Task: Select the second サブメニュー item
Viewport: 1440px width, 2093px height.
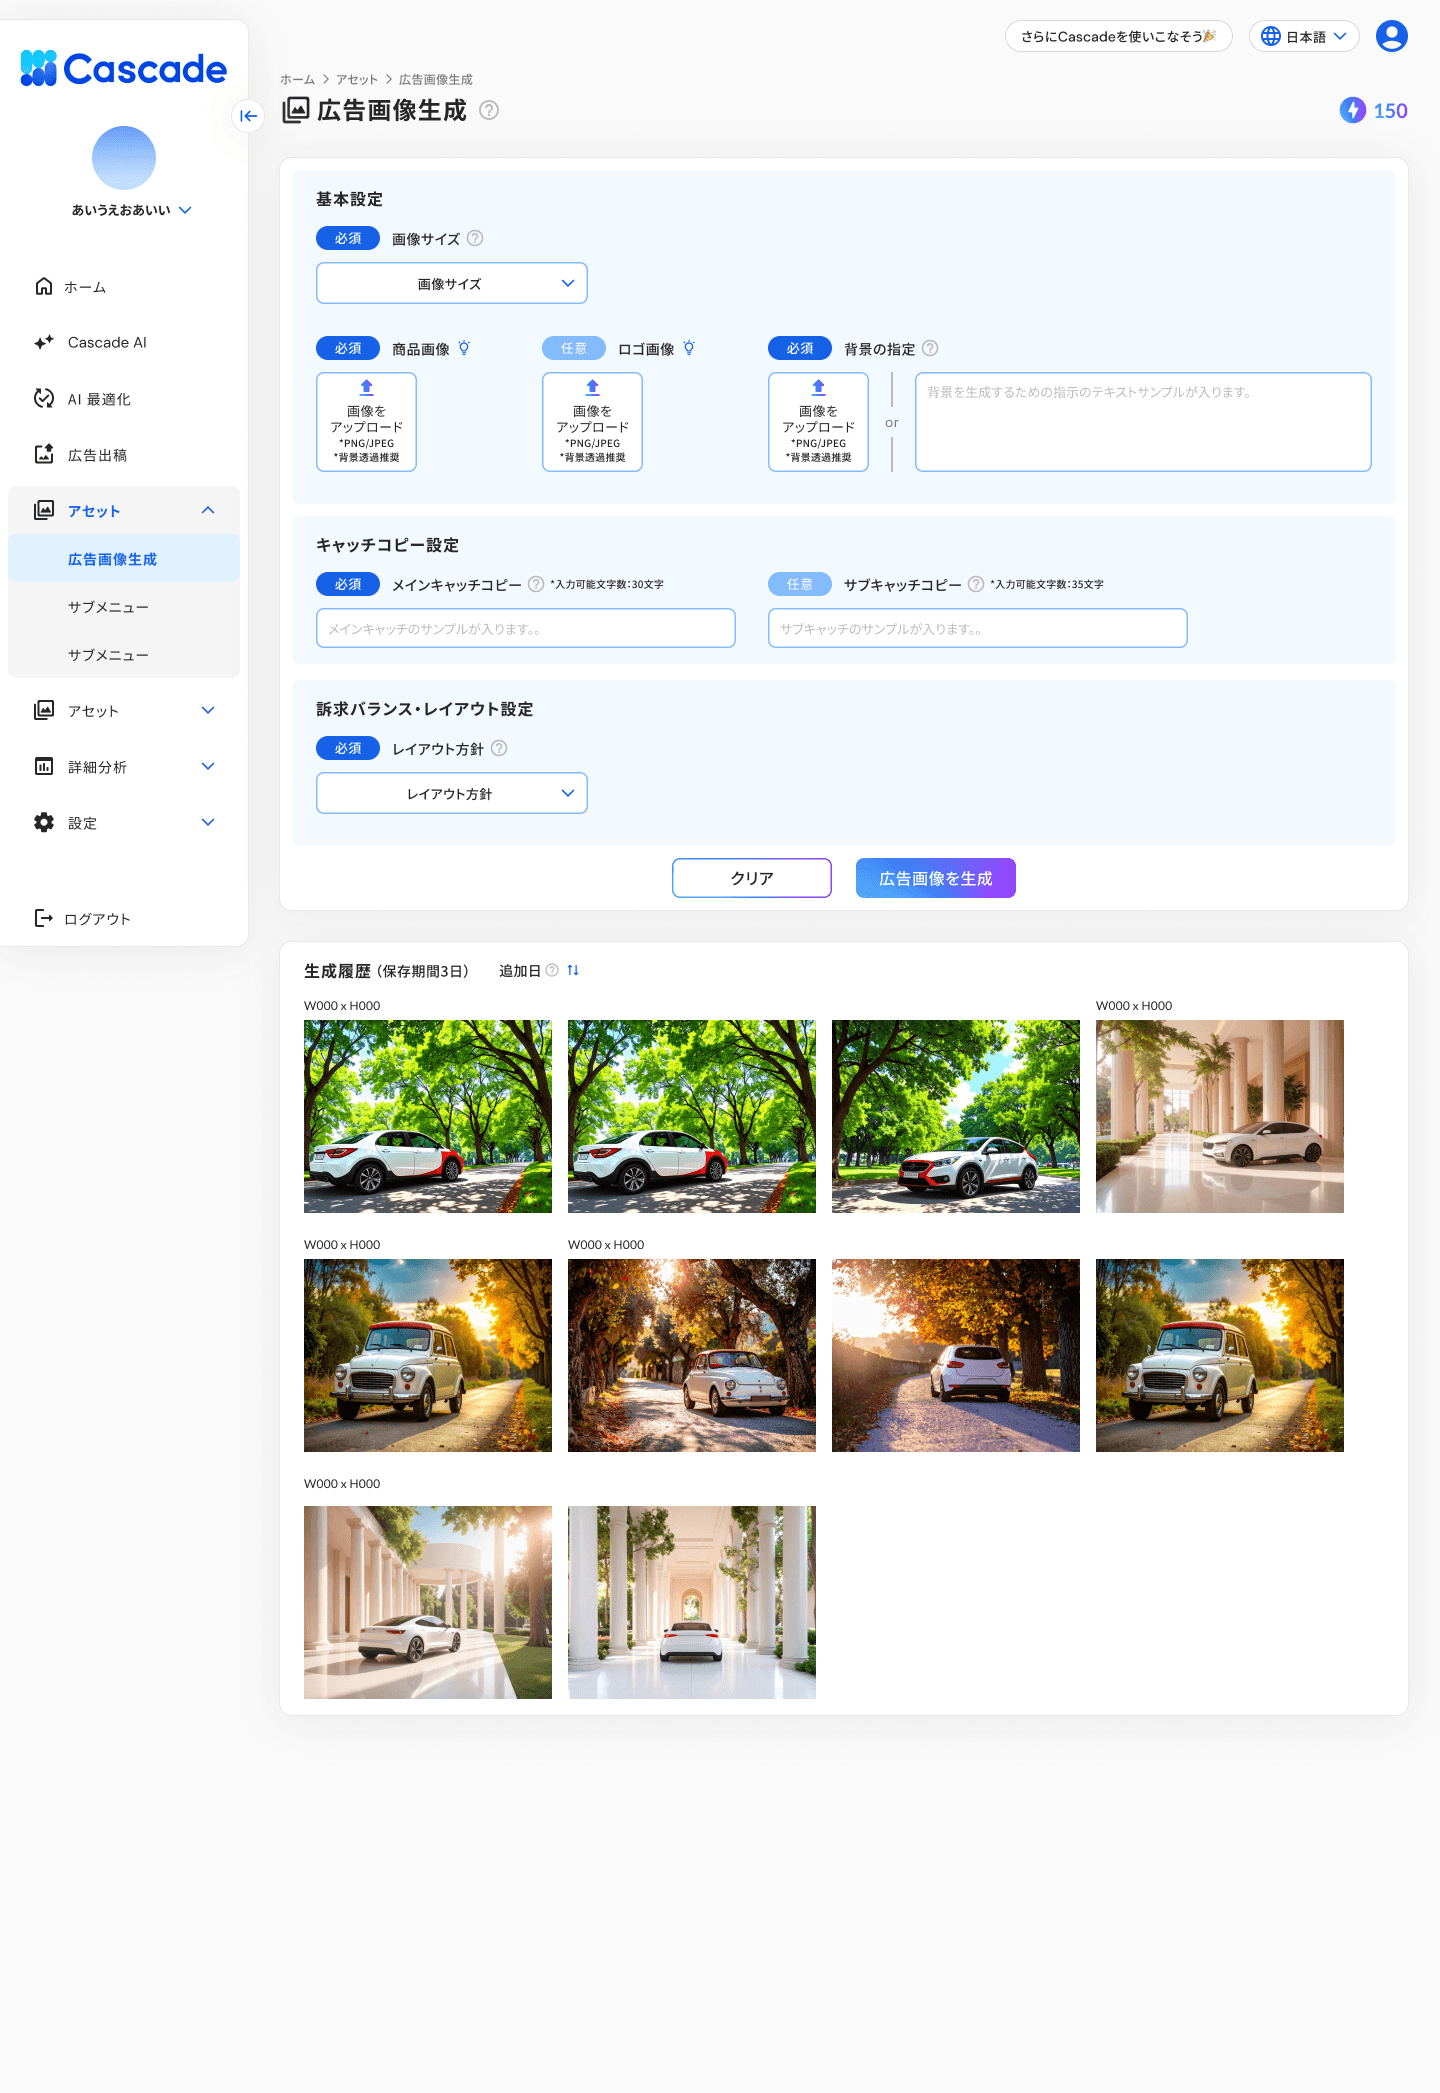Action: point(124,654)
